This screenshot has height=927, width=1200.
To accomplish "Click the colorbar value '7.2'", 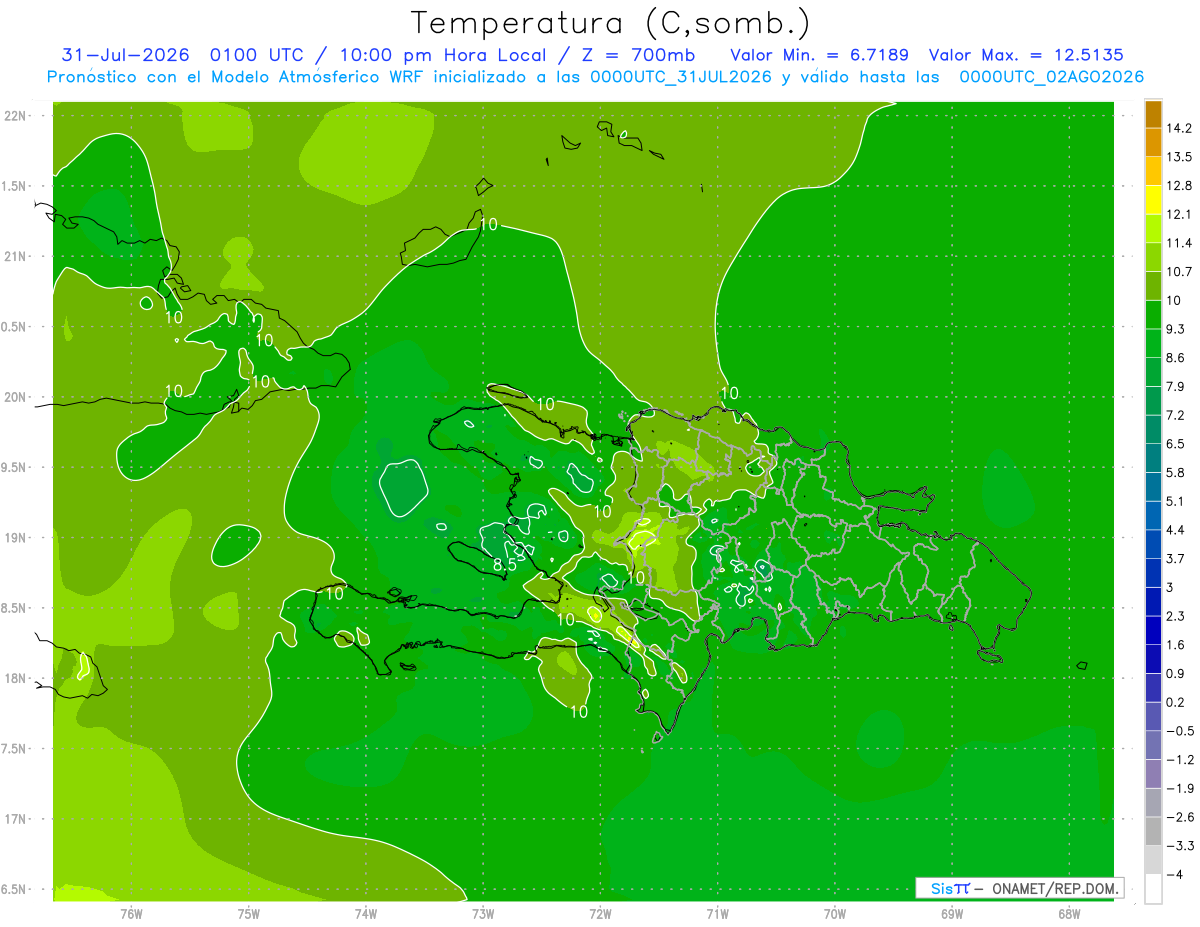I will [1176, 415].
